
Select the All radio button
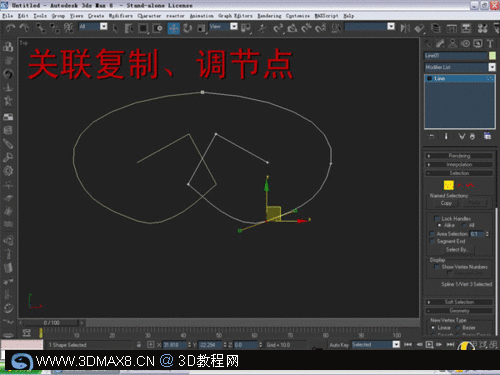[464, 225]
